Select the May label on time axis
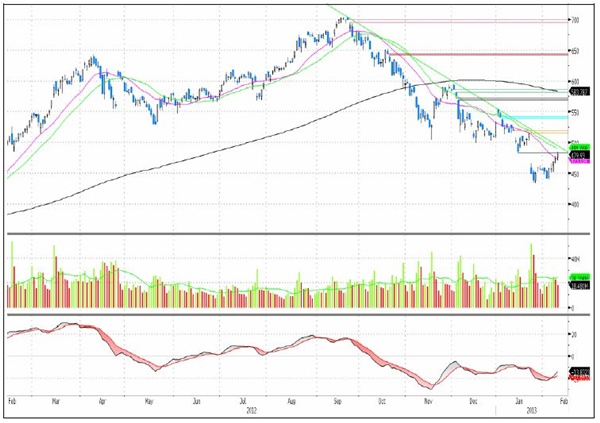This screenshot has width=600, height=423. click(148, 398)
